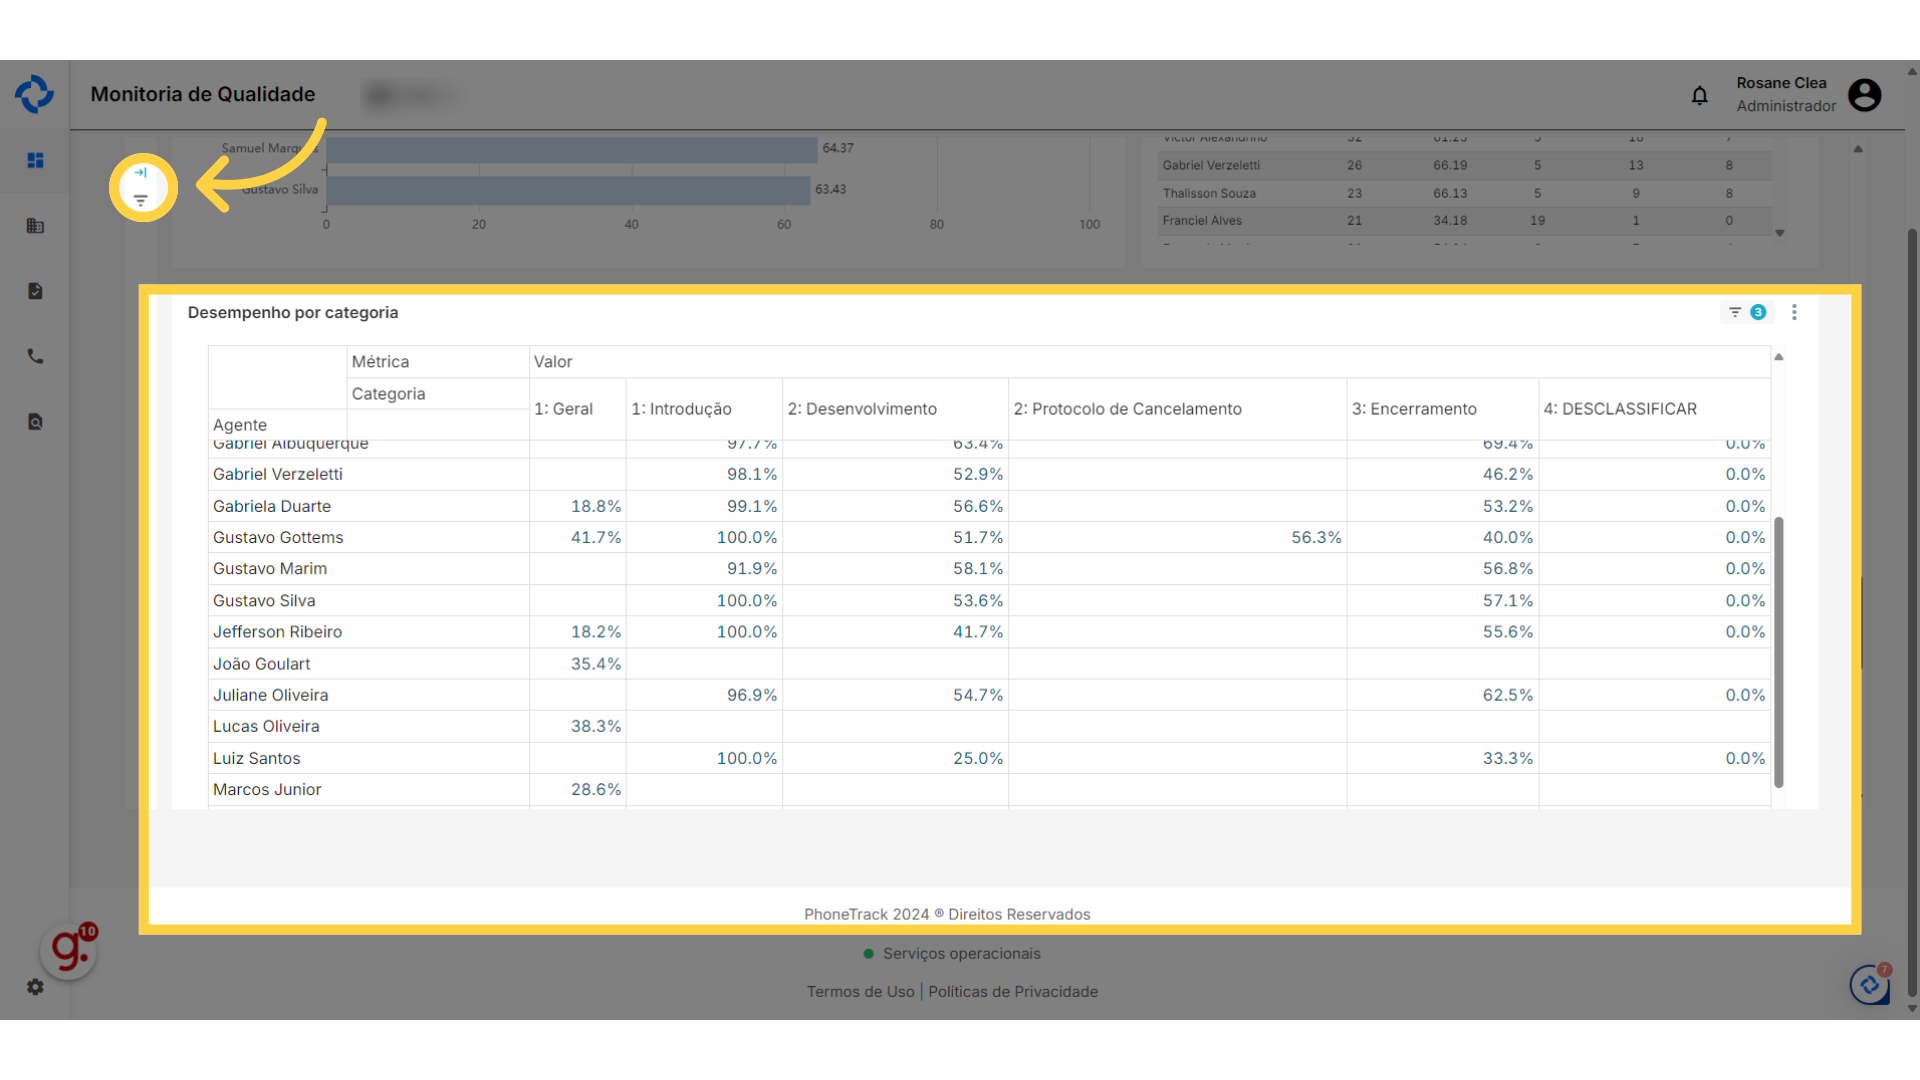Screen dimensions: 1920x1080
Task: Click João Goulart's 35.4% Geral value
Action: tap(596, 663)
